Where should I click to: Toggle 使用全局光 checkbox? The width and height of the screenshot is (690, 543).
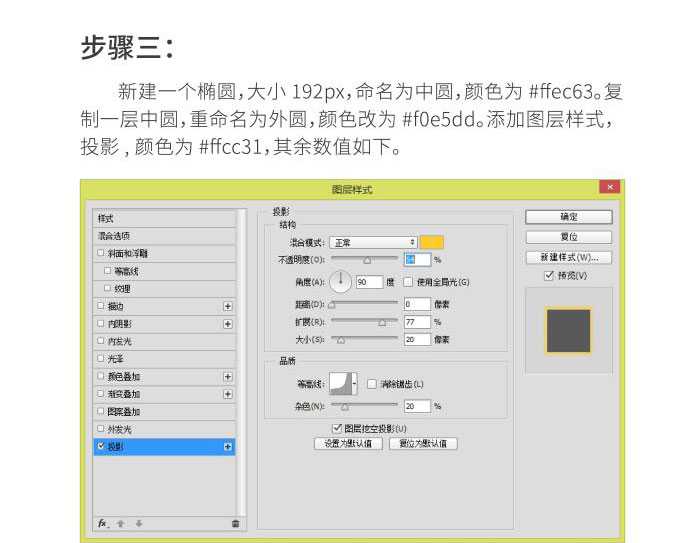tap(408, 282)
